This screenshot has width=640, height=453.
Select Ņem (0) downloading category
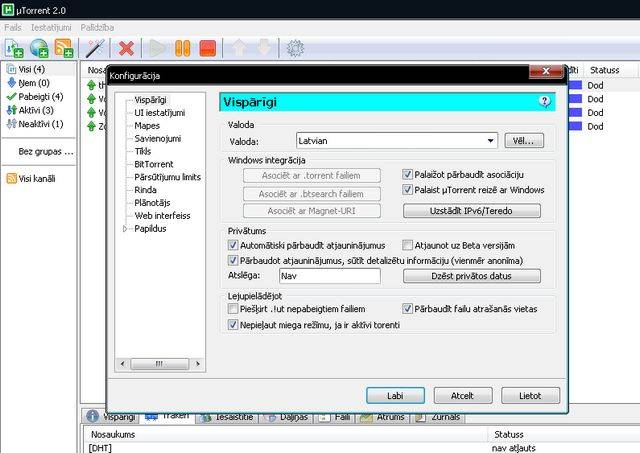[28, 83]
